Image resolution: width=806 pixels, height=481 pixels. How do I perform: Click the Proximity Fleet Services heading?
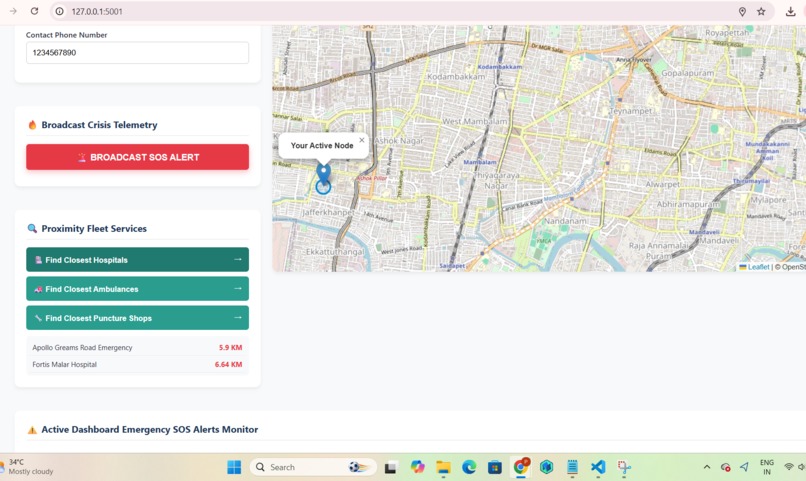94,229
